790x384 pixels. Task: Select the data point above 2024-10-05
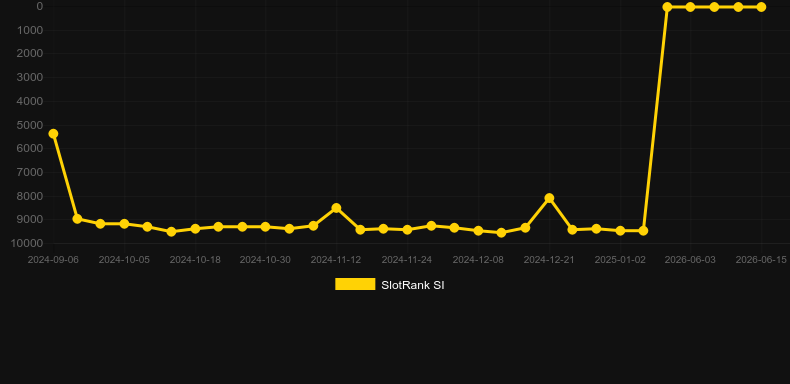coord(124,224)
